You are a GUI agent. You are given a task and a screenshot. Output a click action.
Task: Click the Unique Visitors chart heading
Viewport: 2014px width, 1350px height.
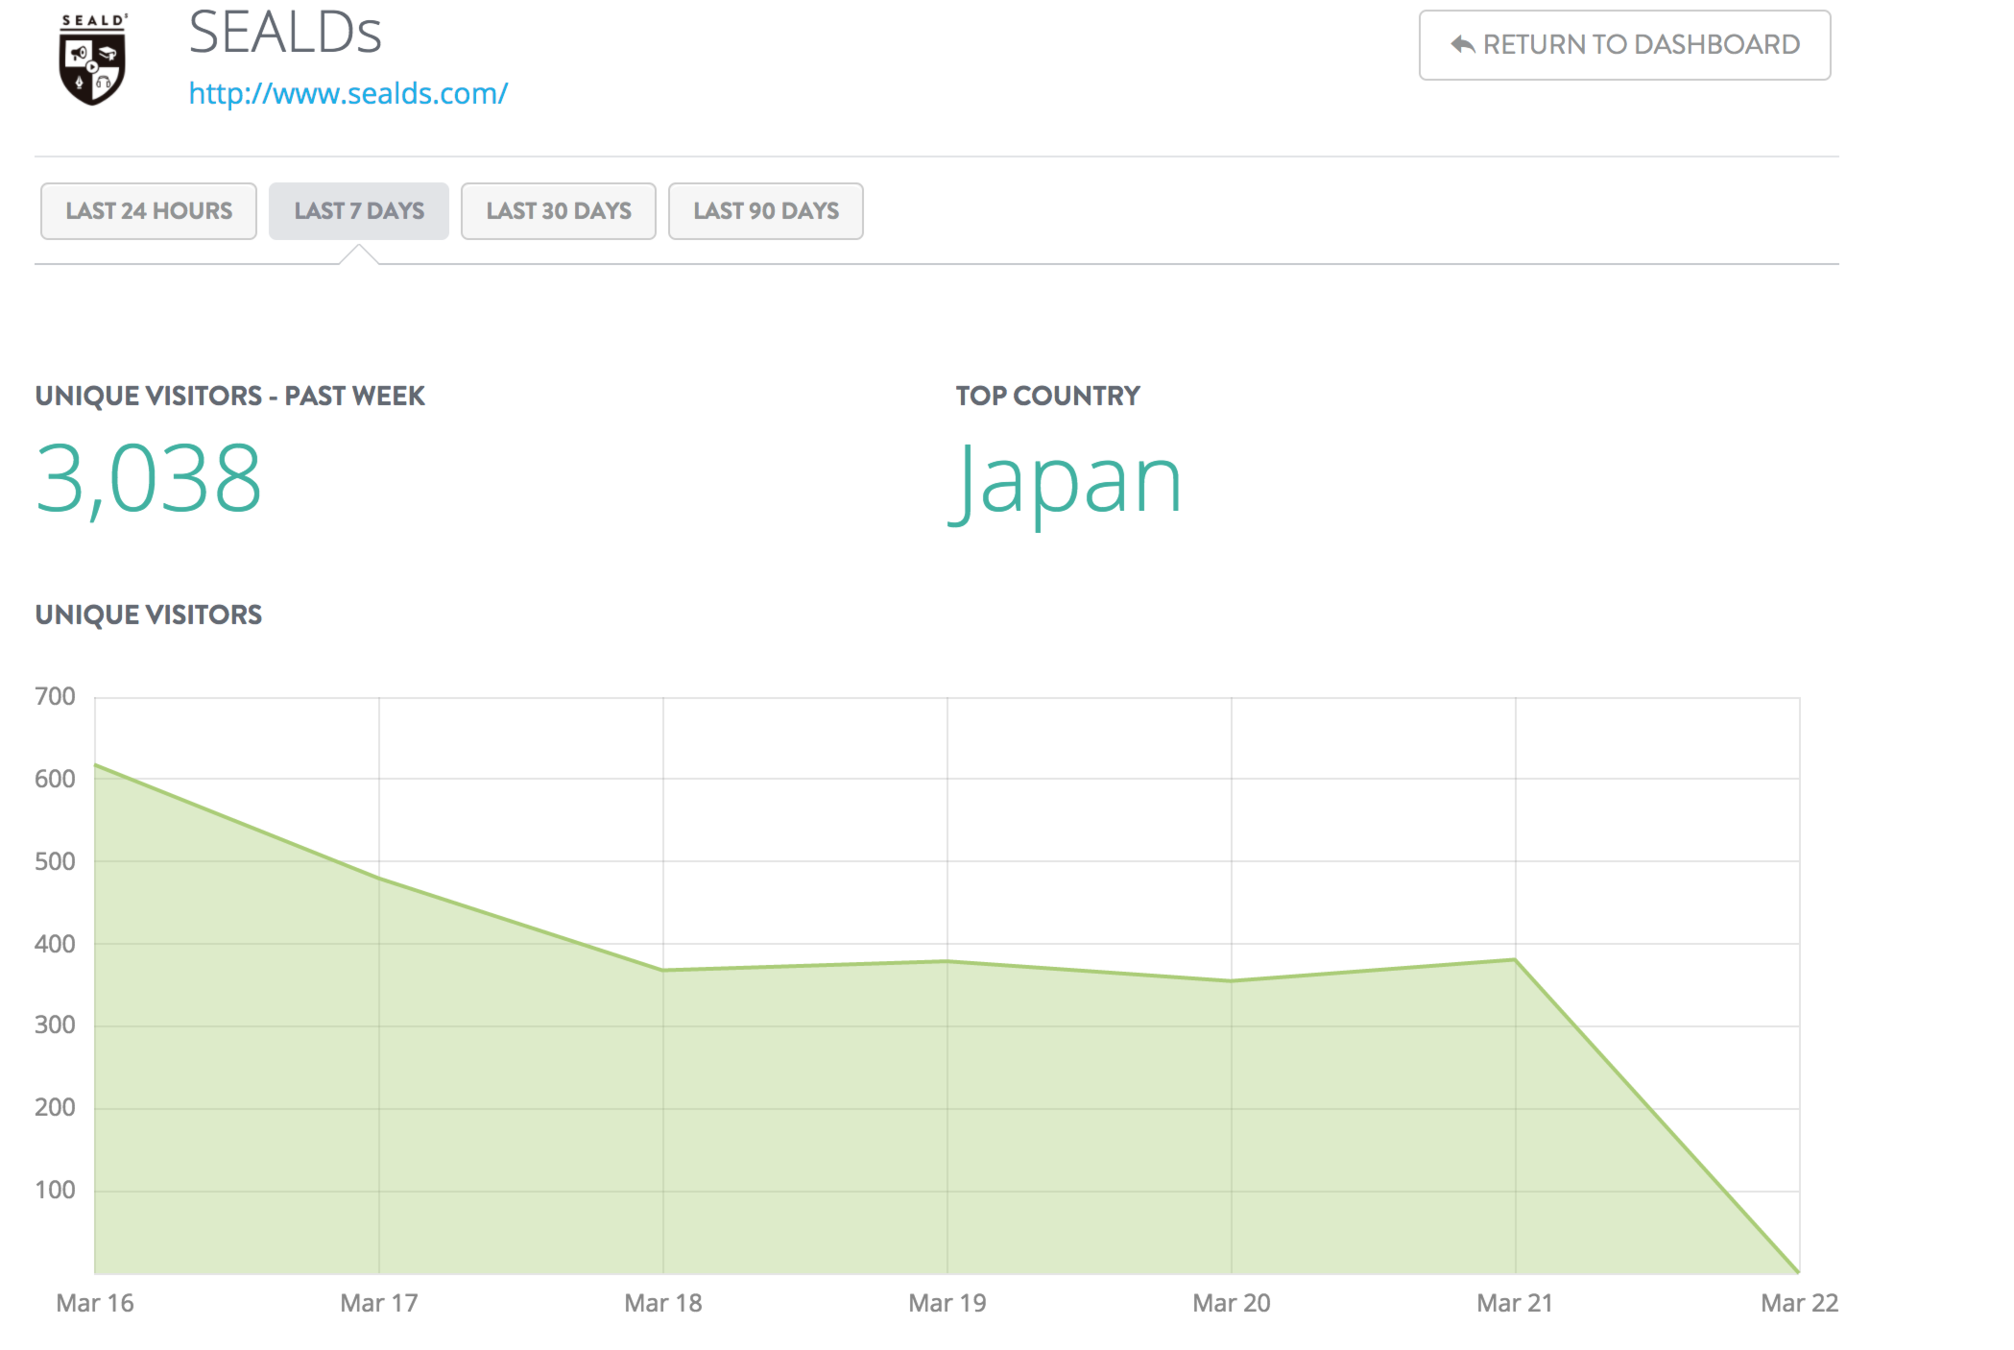pyautogui.click(x=148, y=615)
